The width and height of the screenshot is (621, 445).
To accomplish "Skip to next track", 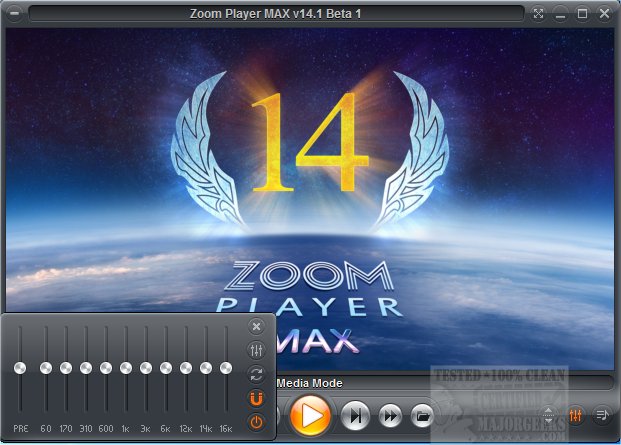I will click(354, 414).
